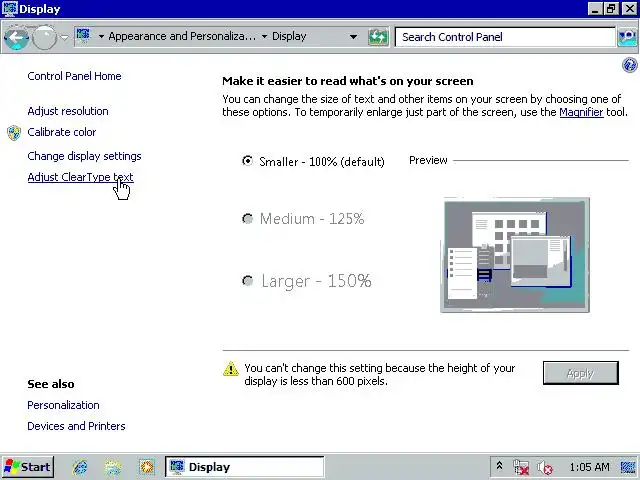
Task: Open the recent pages dropdown arrow
Action: tap(64, 38)
